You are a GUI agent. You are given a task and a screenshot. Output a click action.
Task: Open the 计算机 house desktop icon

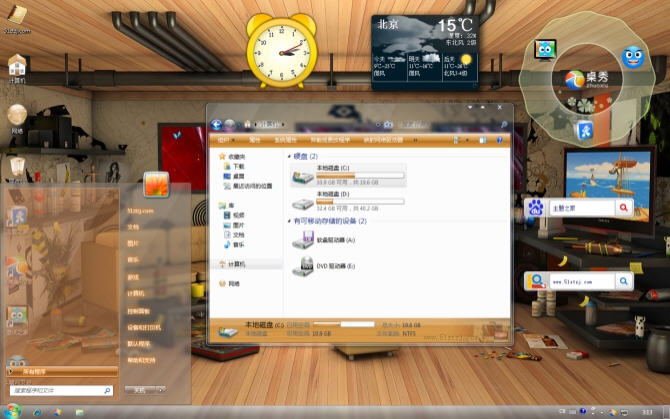click(17, 65)
